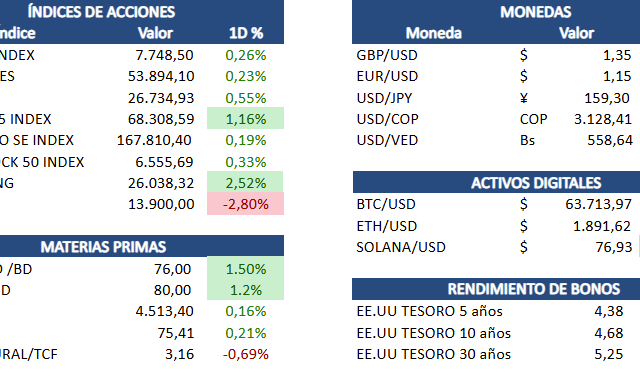Click the green highlighted 1,16% cell
640x376 pixels.
(245, 118)
